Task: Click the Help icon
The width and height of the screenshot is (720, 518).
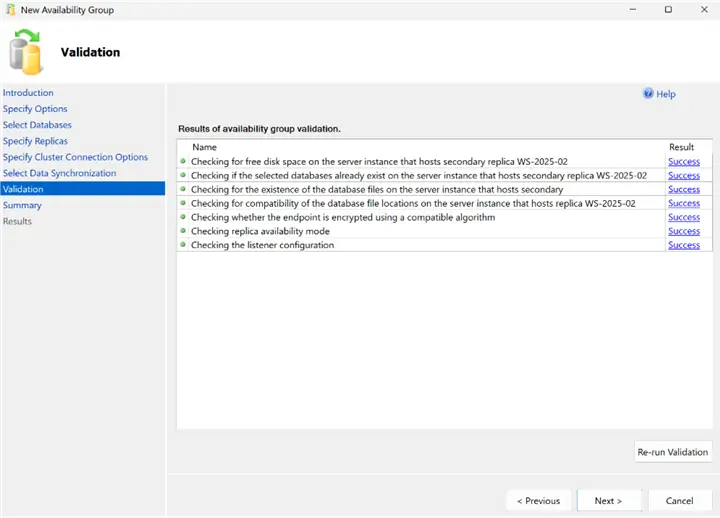Action: (648, 94)
